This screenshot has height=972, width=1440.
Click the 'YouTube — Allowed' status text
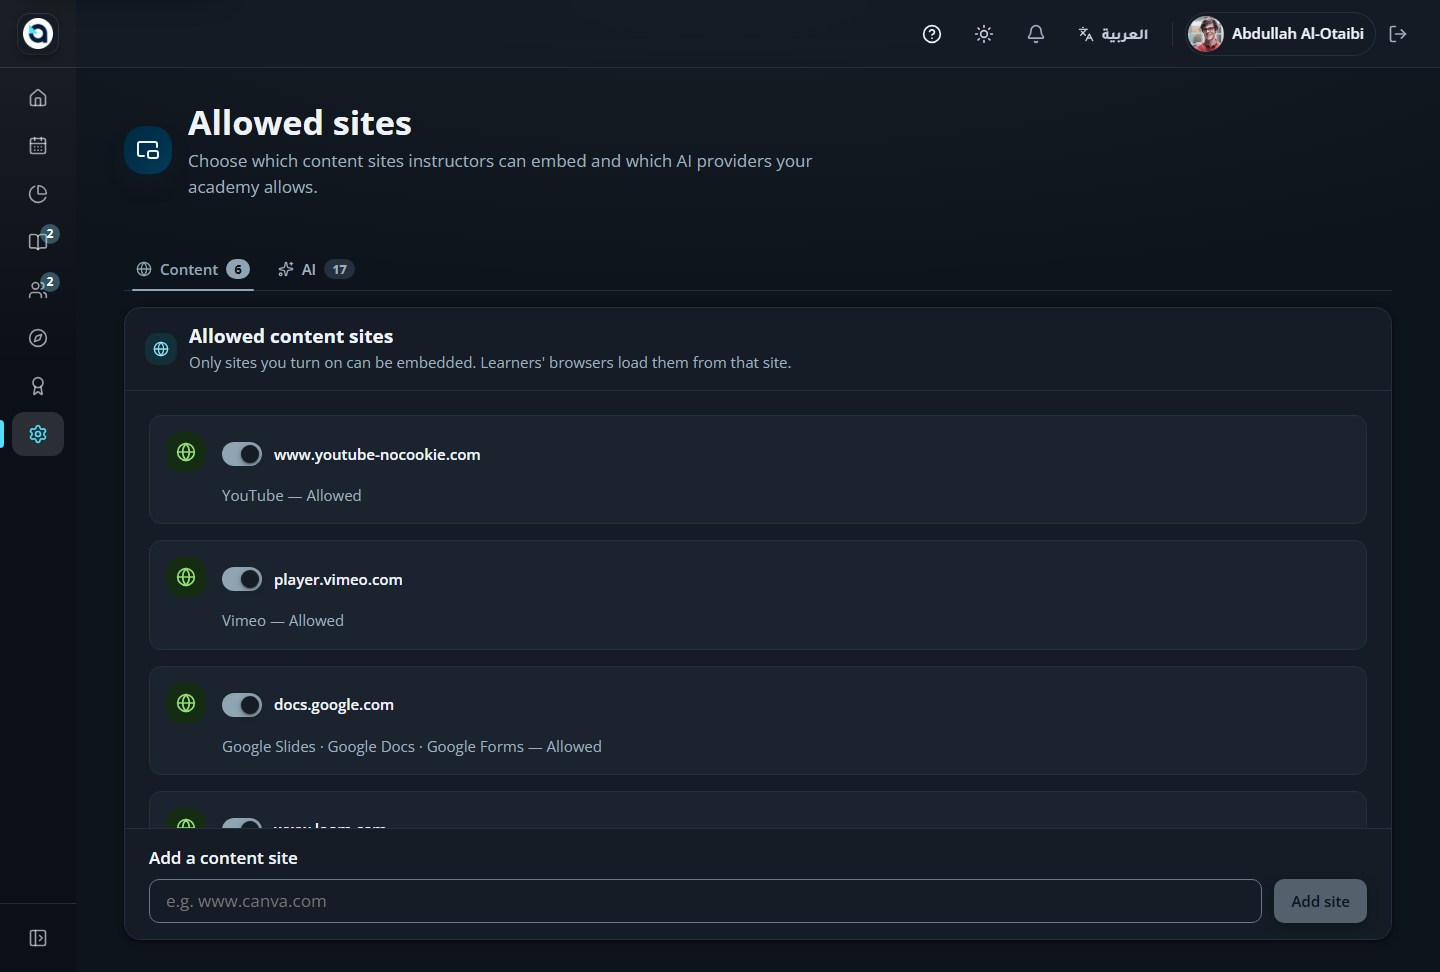292,496
